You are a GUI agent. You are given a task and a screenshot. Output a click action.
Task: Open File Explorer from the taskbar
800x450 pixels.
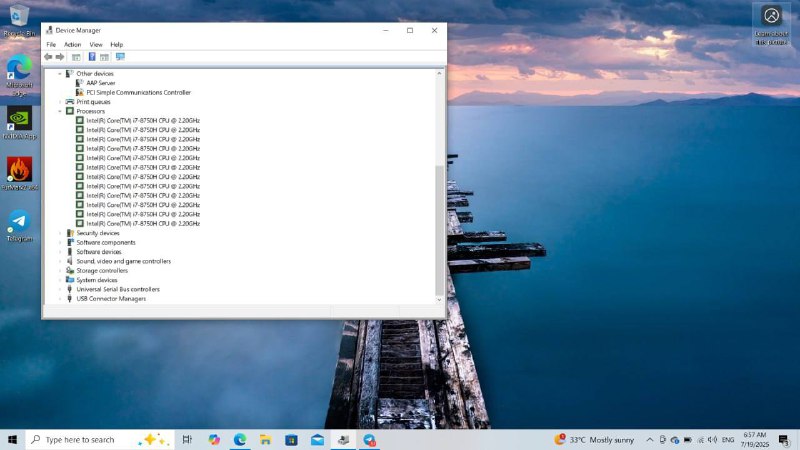[265, 439]
